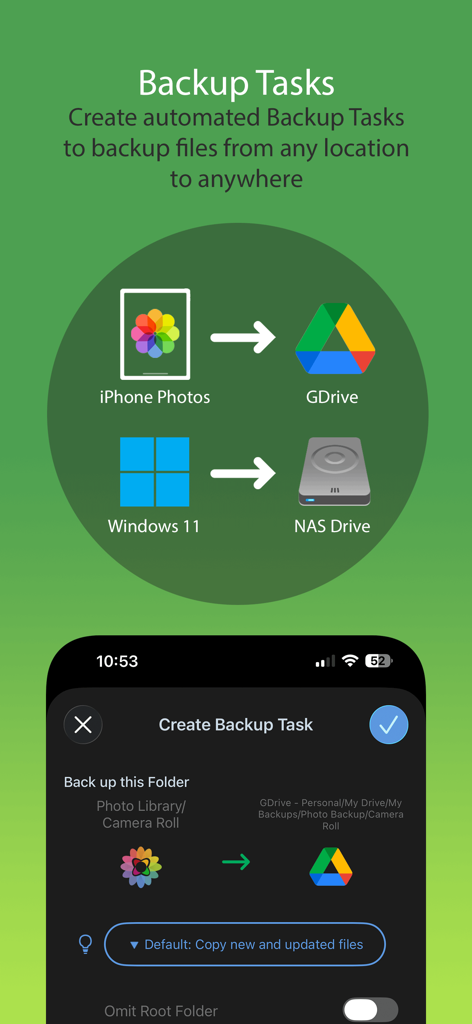Viewport: 472px width, 1024px height.
Task: Click the 'NAS Drive' caption
Action: [x=332, y=526]
